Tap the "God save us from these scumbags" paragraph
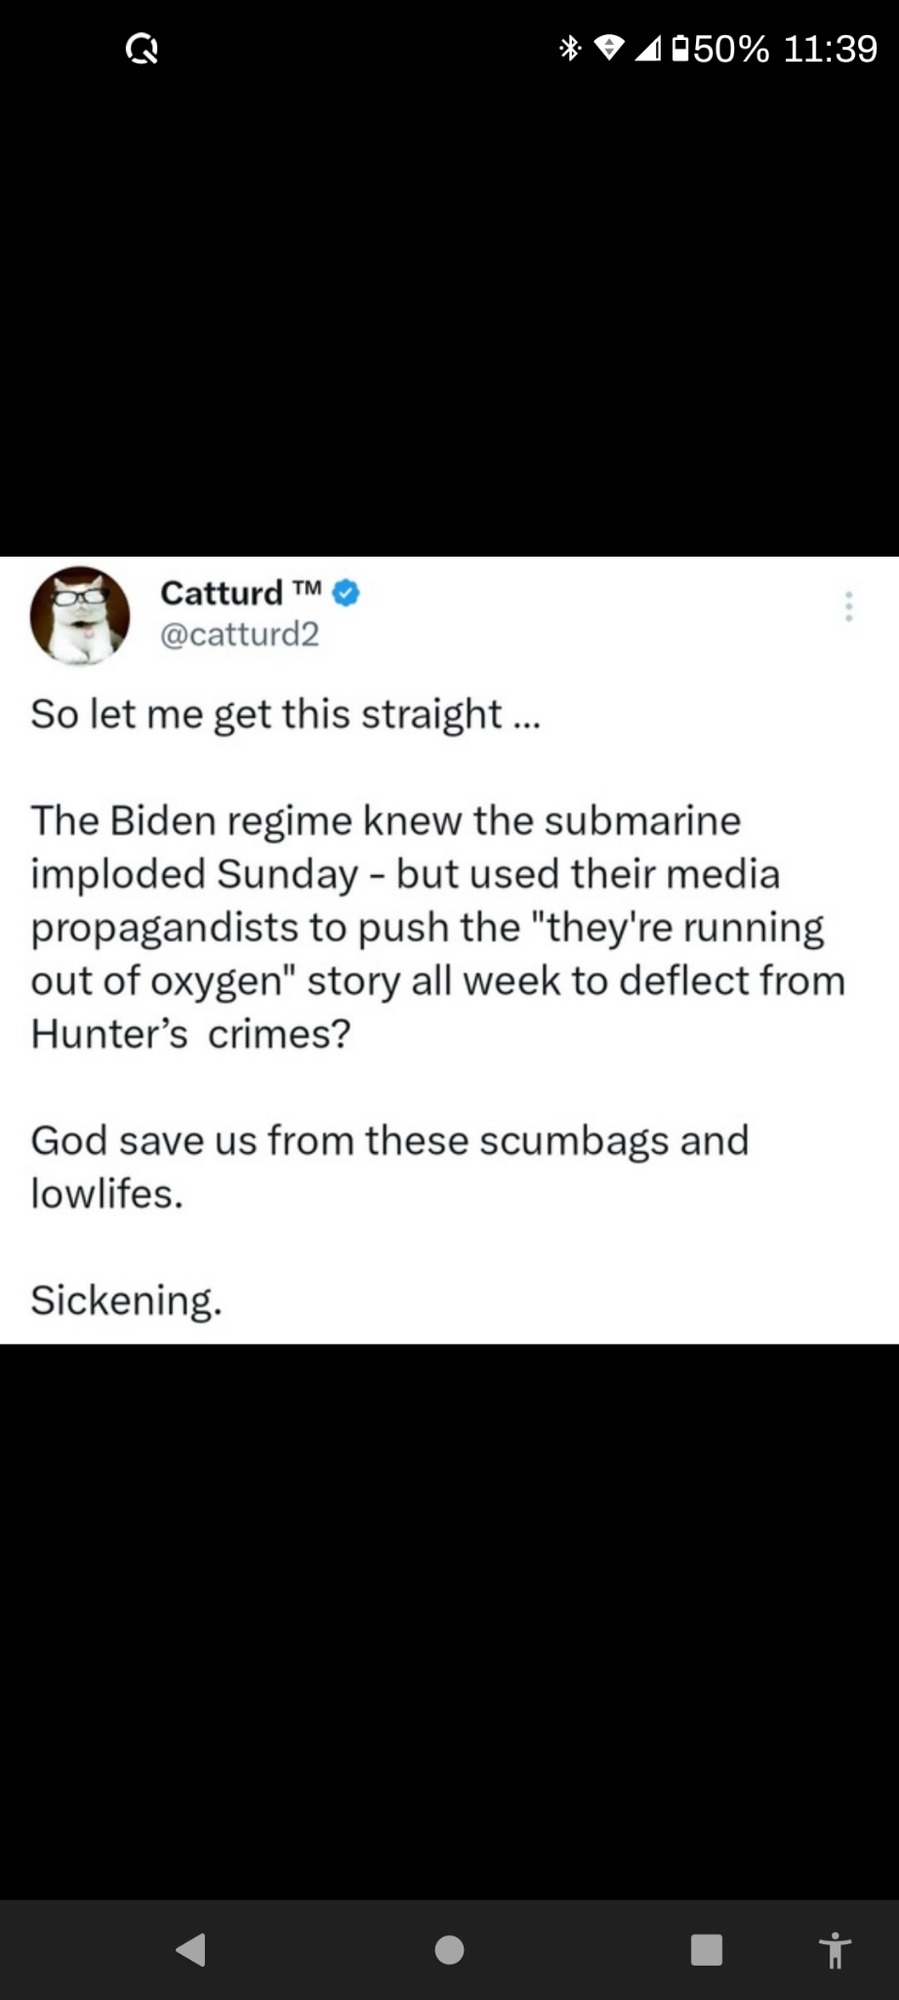Viewport: 899px width, 2000px height. click(389, 1166)
